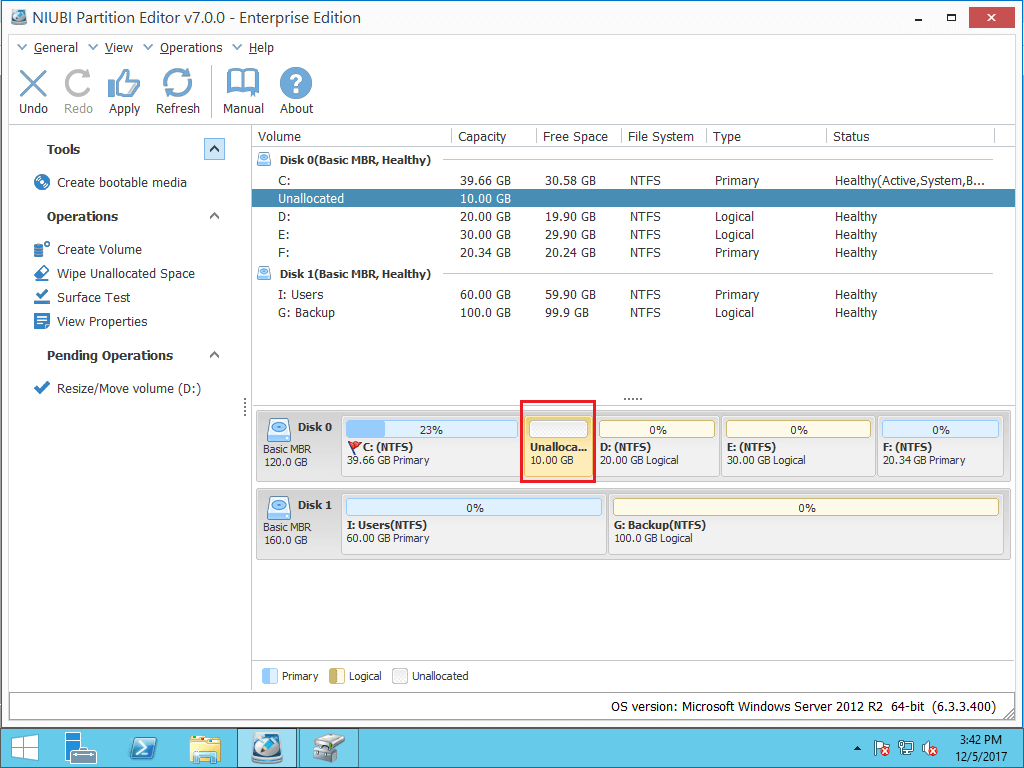Screen dimensions: 1024x768
Task: Click the Surface Test icon
Action: tap(42, 297)
